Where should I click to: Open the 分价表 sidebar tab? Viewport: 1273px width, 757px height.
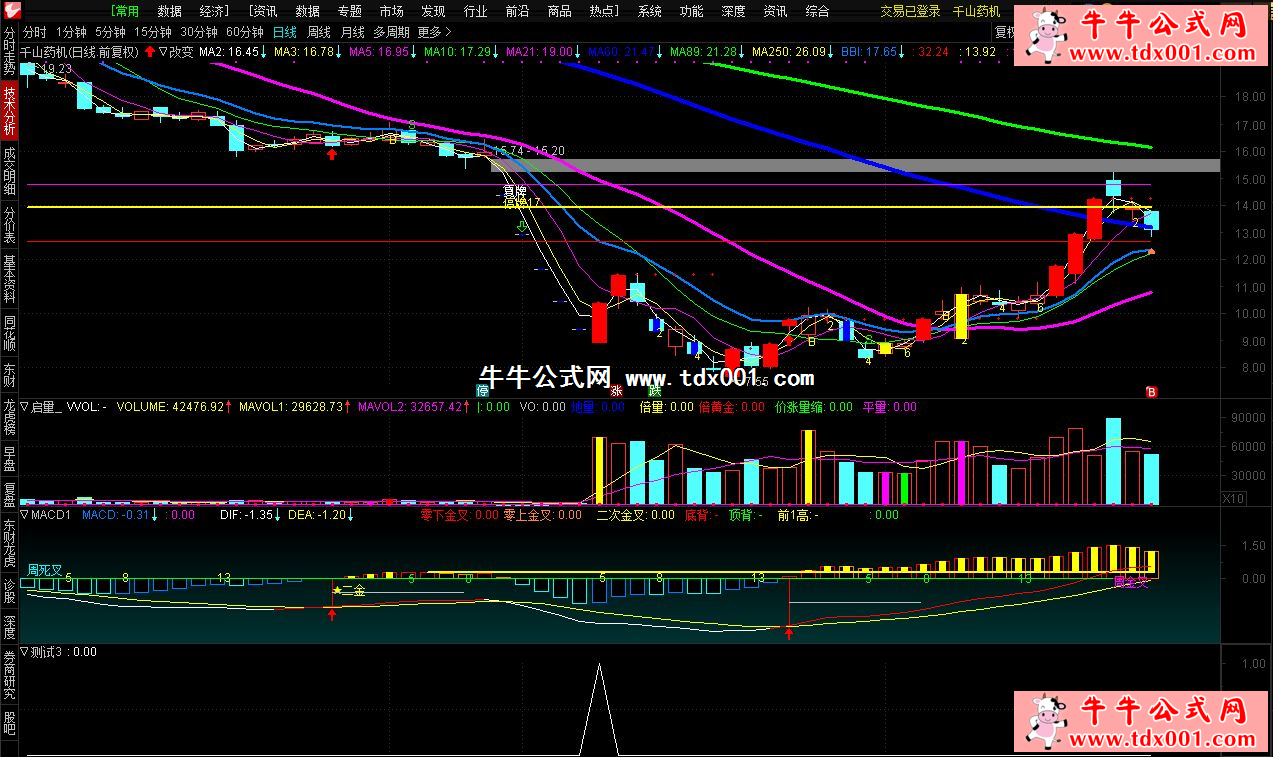click(x=10, y=227)
